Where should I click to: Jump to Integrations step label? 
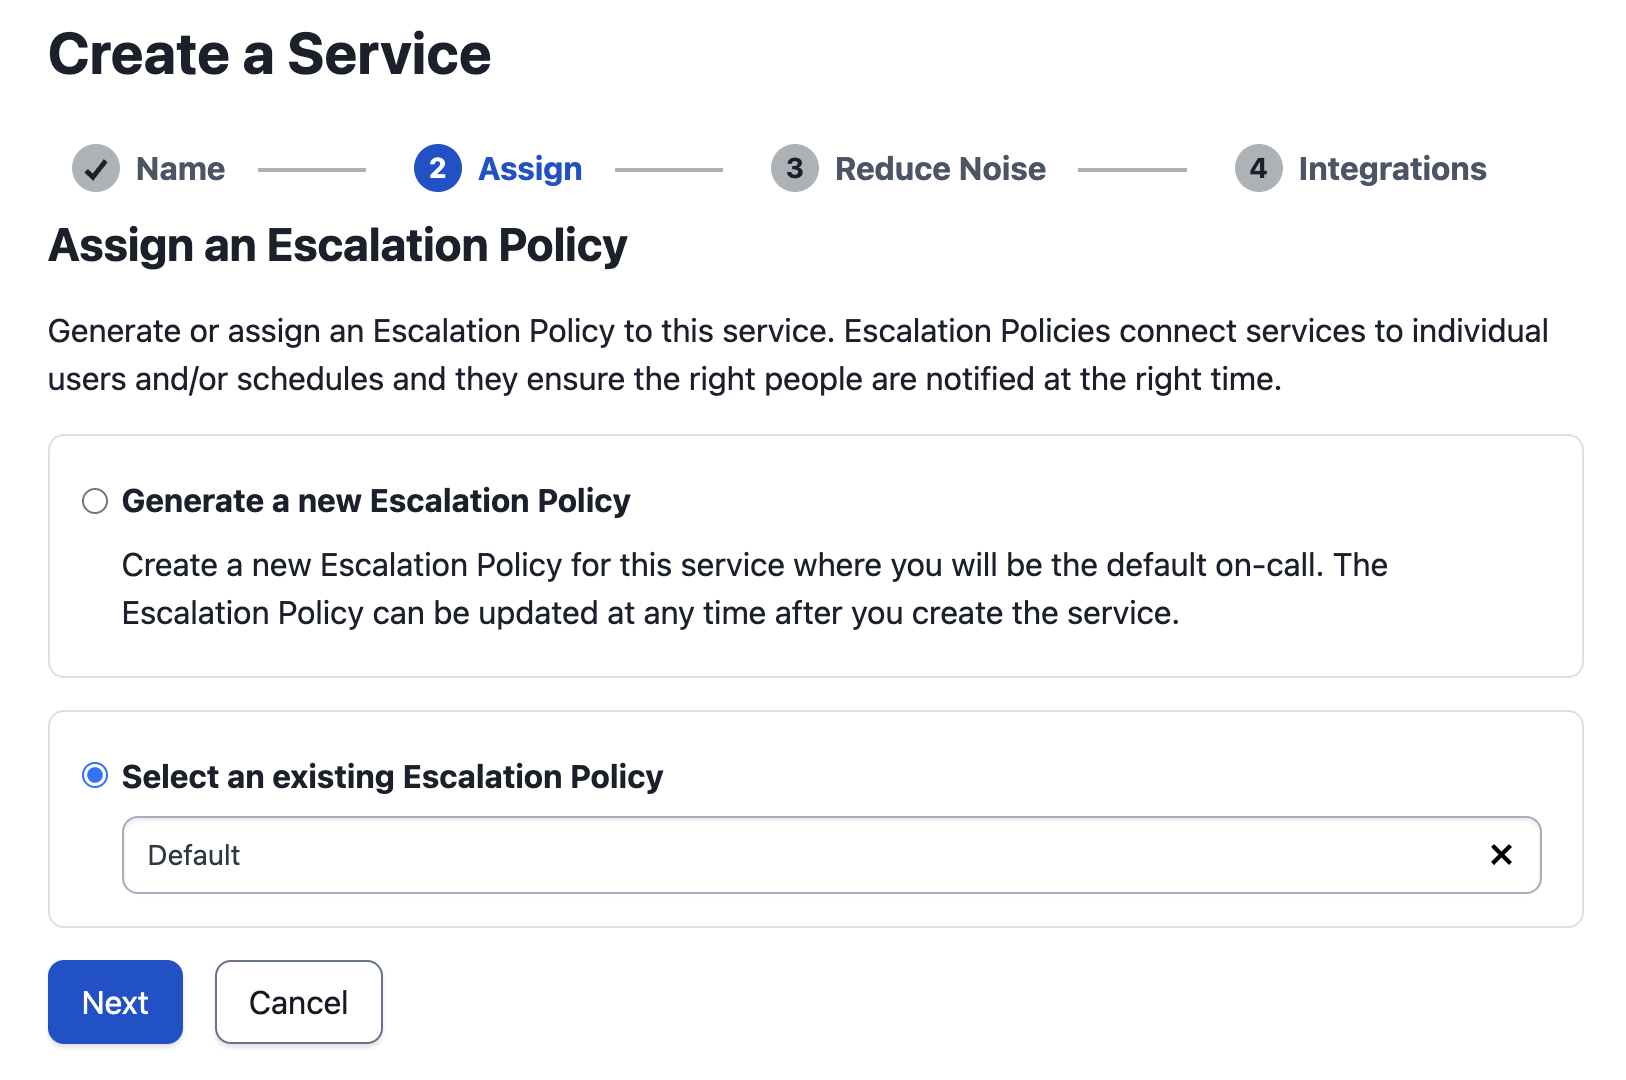[1392, 169]
